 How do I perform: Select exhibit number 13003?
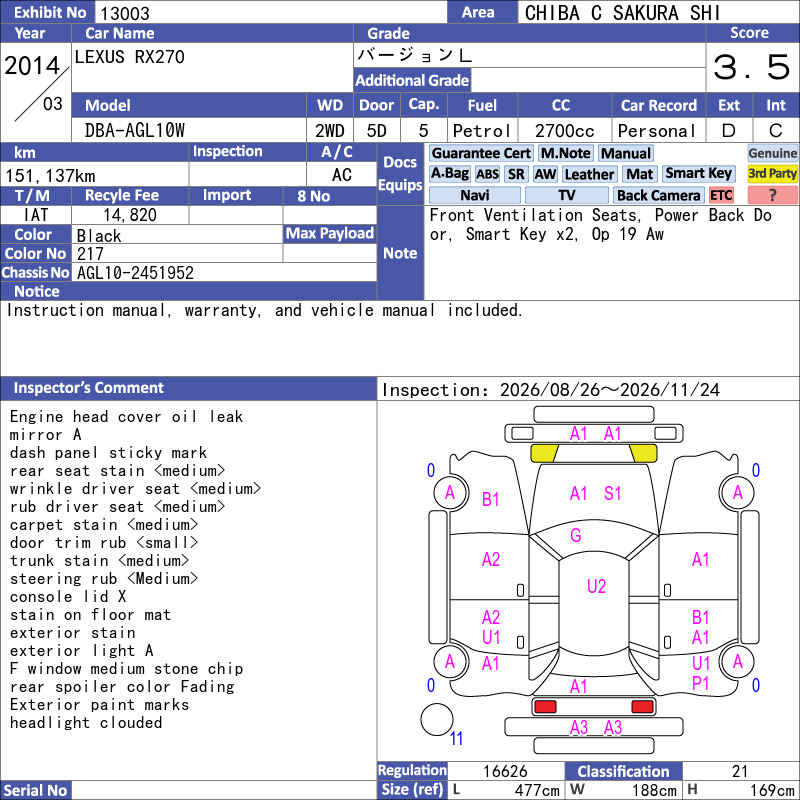(124, 13)
